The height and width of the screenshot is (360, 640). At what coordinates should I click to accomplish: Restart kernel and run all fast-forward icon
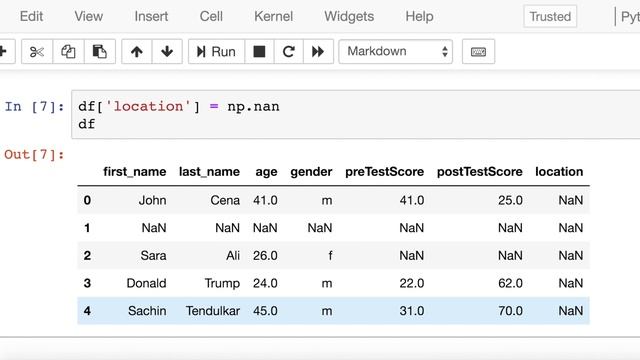click(x=318, y=52)
